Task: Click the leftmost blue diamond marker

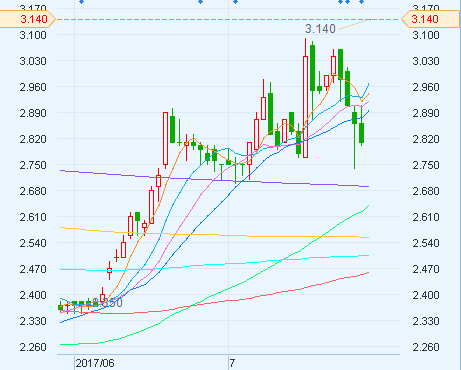Action: tap(81, 2)
